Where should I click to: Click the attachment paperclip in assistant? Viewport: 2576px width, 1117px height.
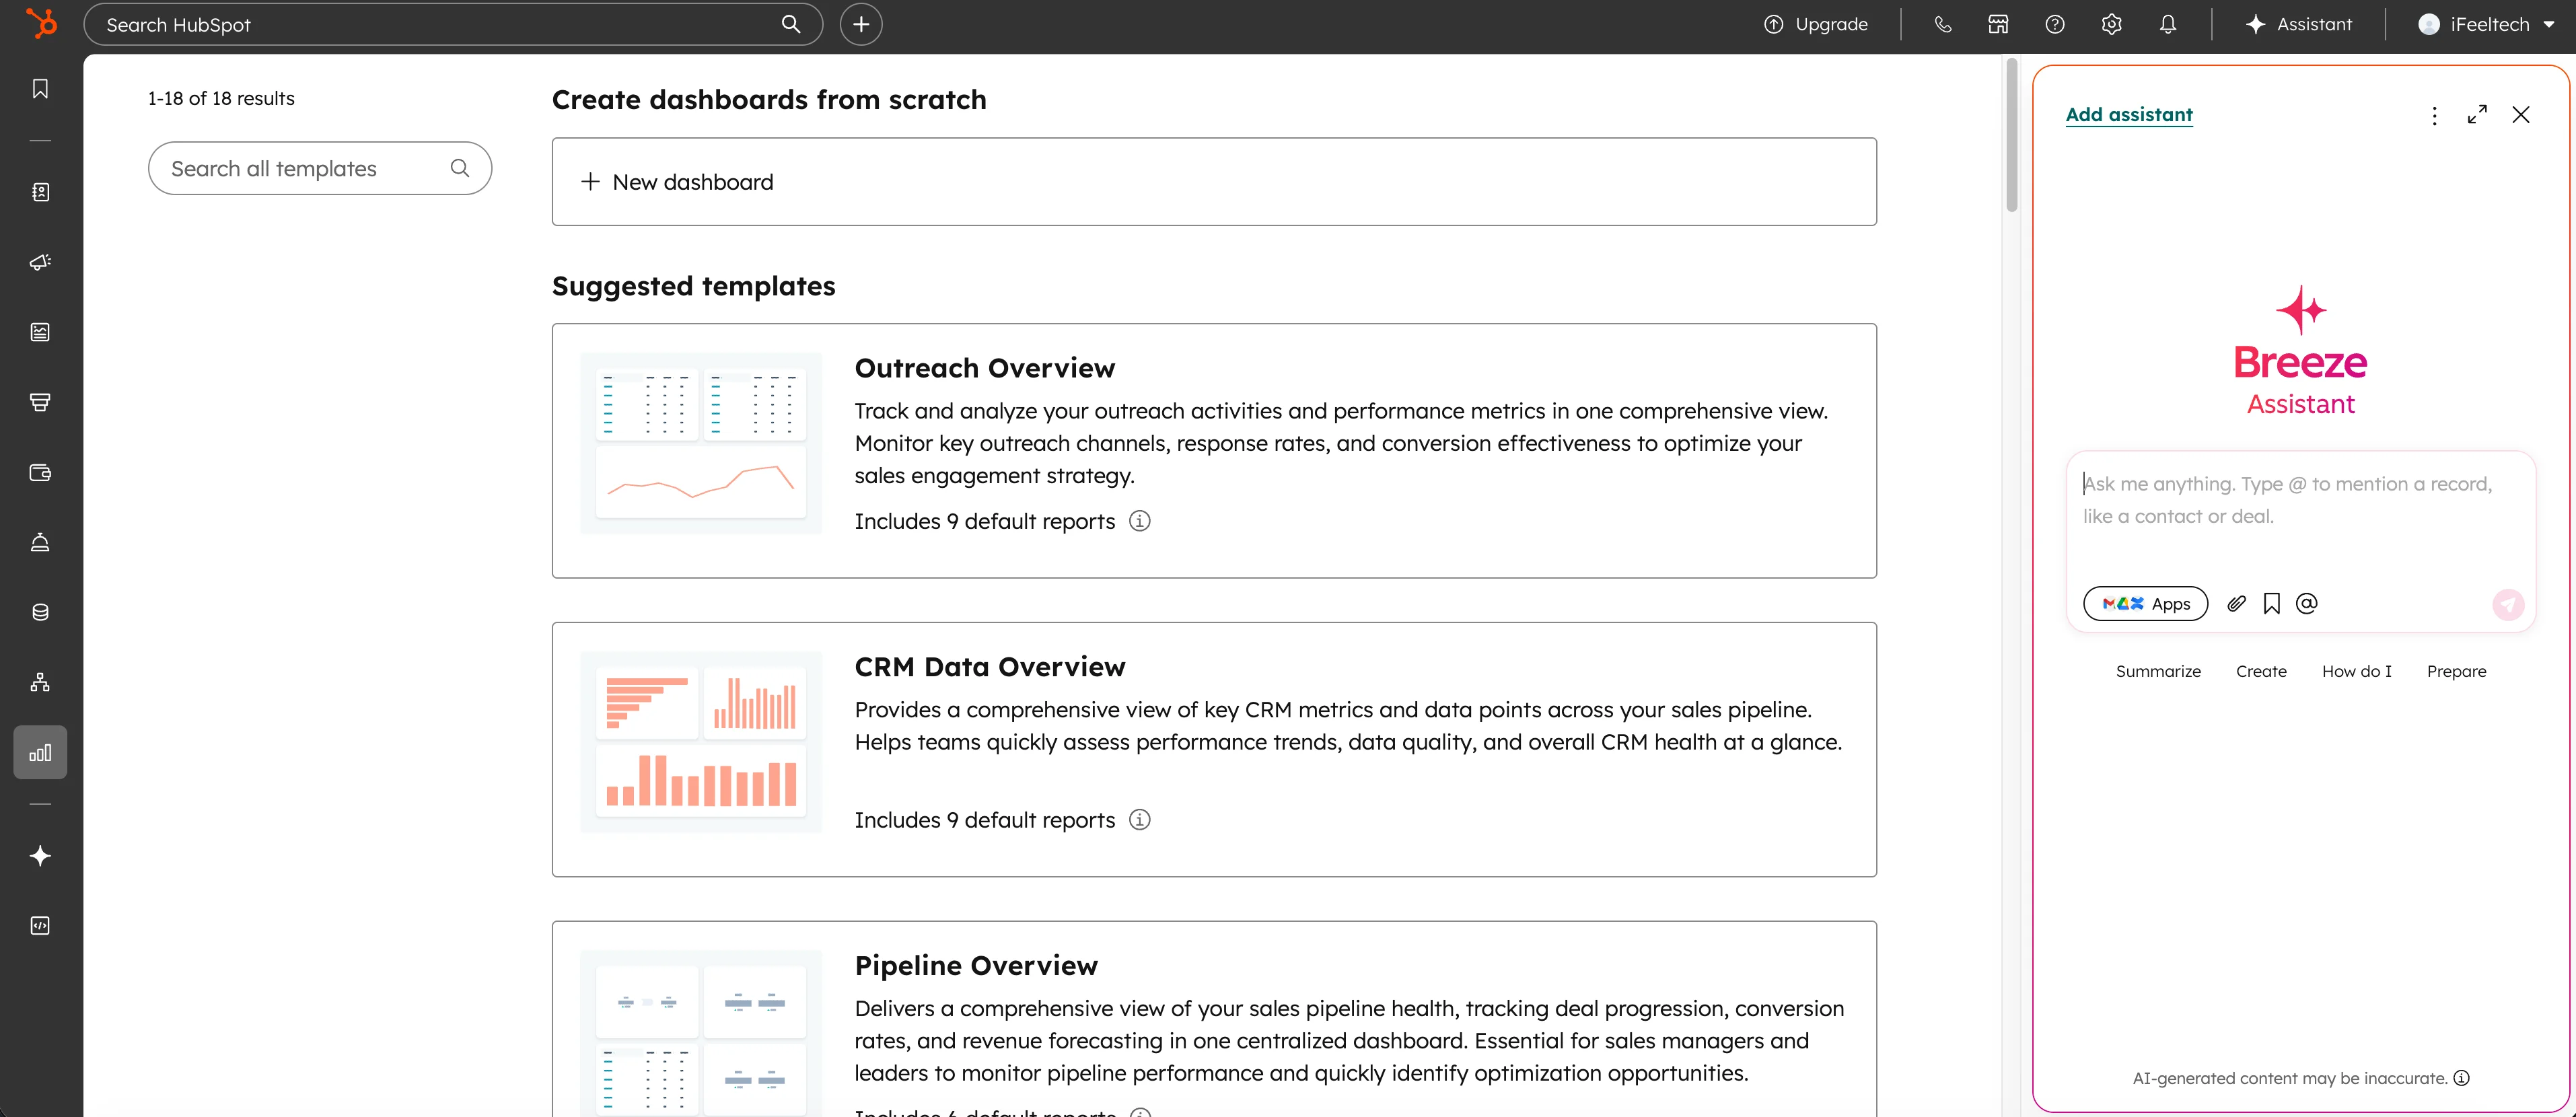coord(2236,603)
